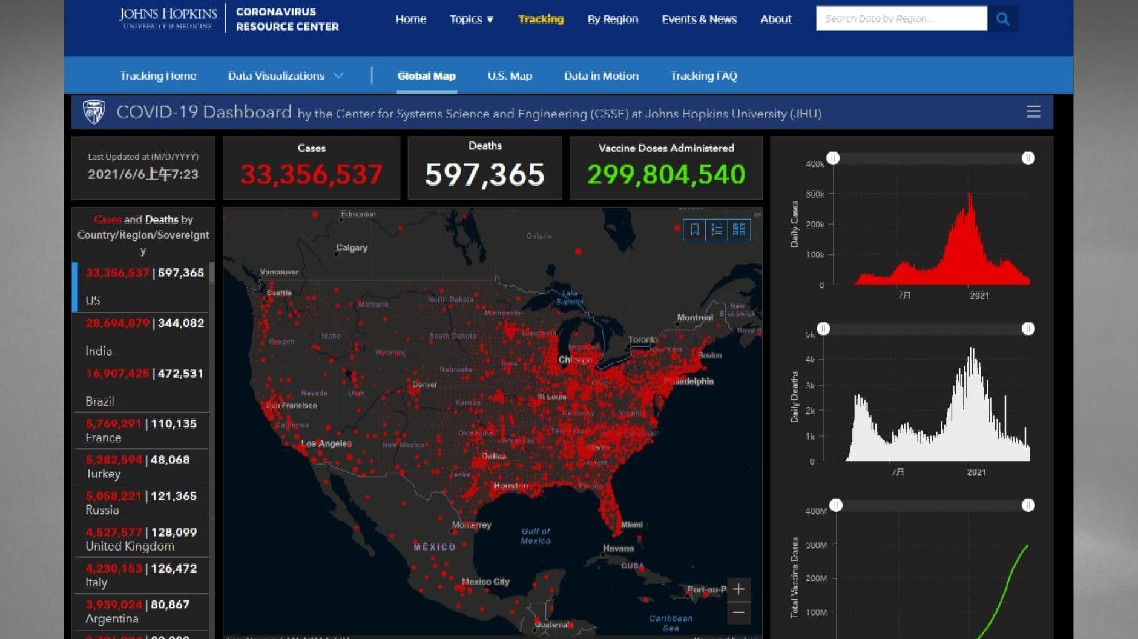Expand the Data Visualizations dropdown

point(285,76)
